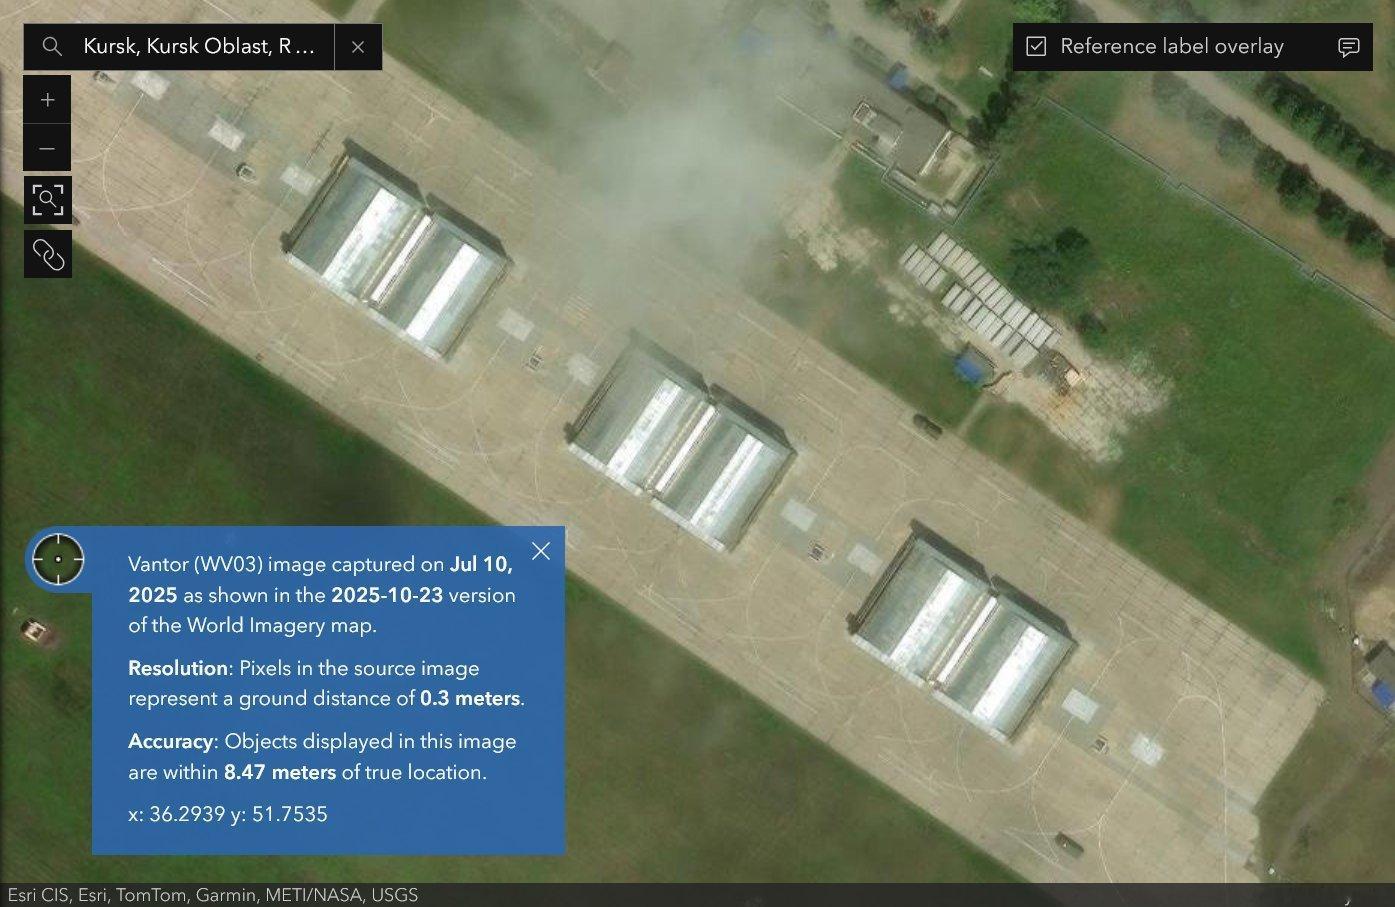Click the bold 0.3 meters resolution value
1395x907 pixels.
click(x=470, y=699)
